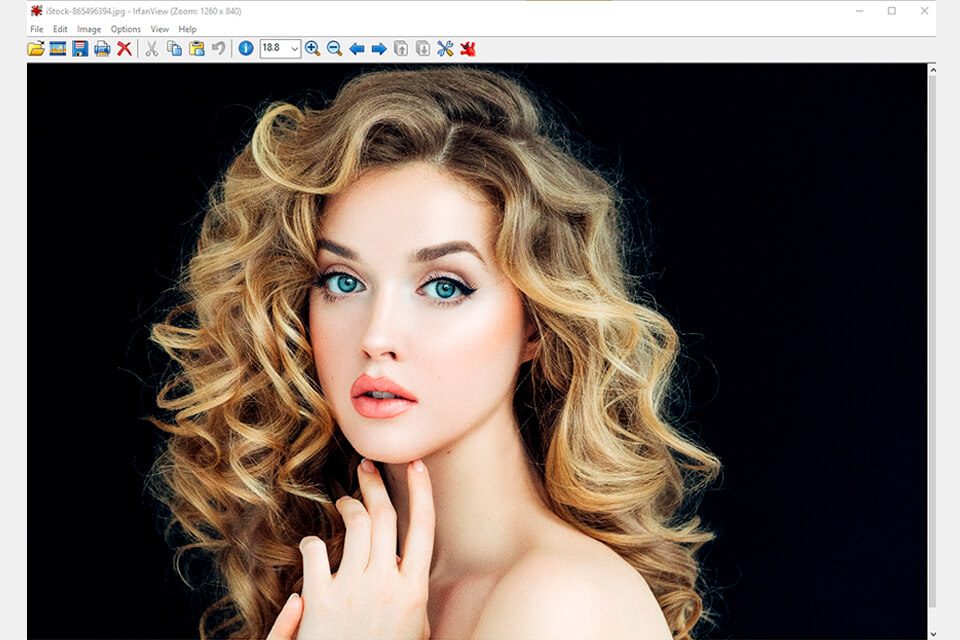Open the Image menu

pos(89,29)
